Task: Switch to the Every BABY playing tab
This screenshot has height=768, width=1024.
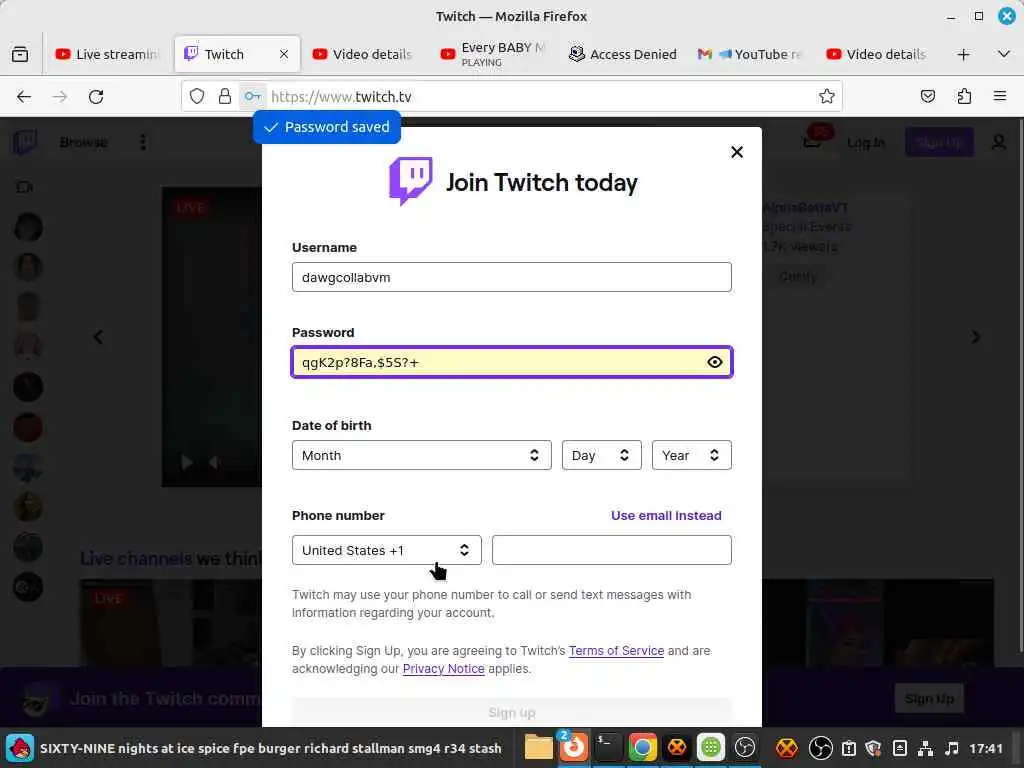Action: [493, 54]
